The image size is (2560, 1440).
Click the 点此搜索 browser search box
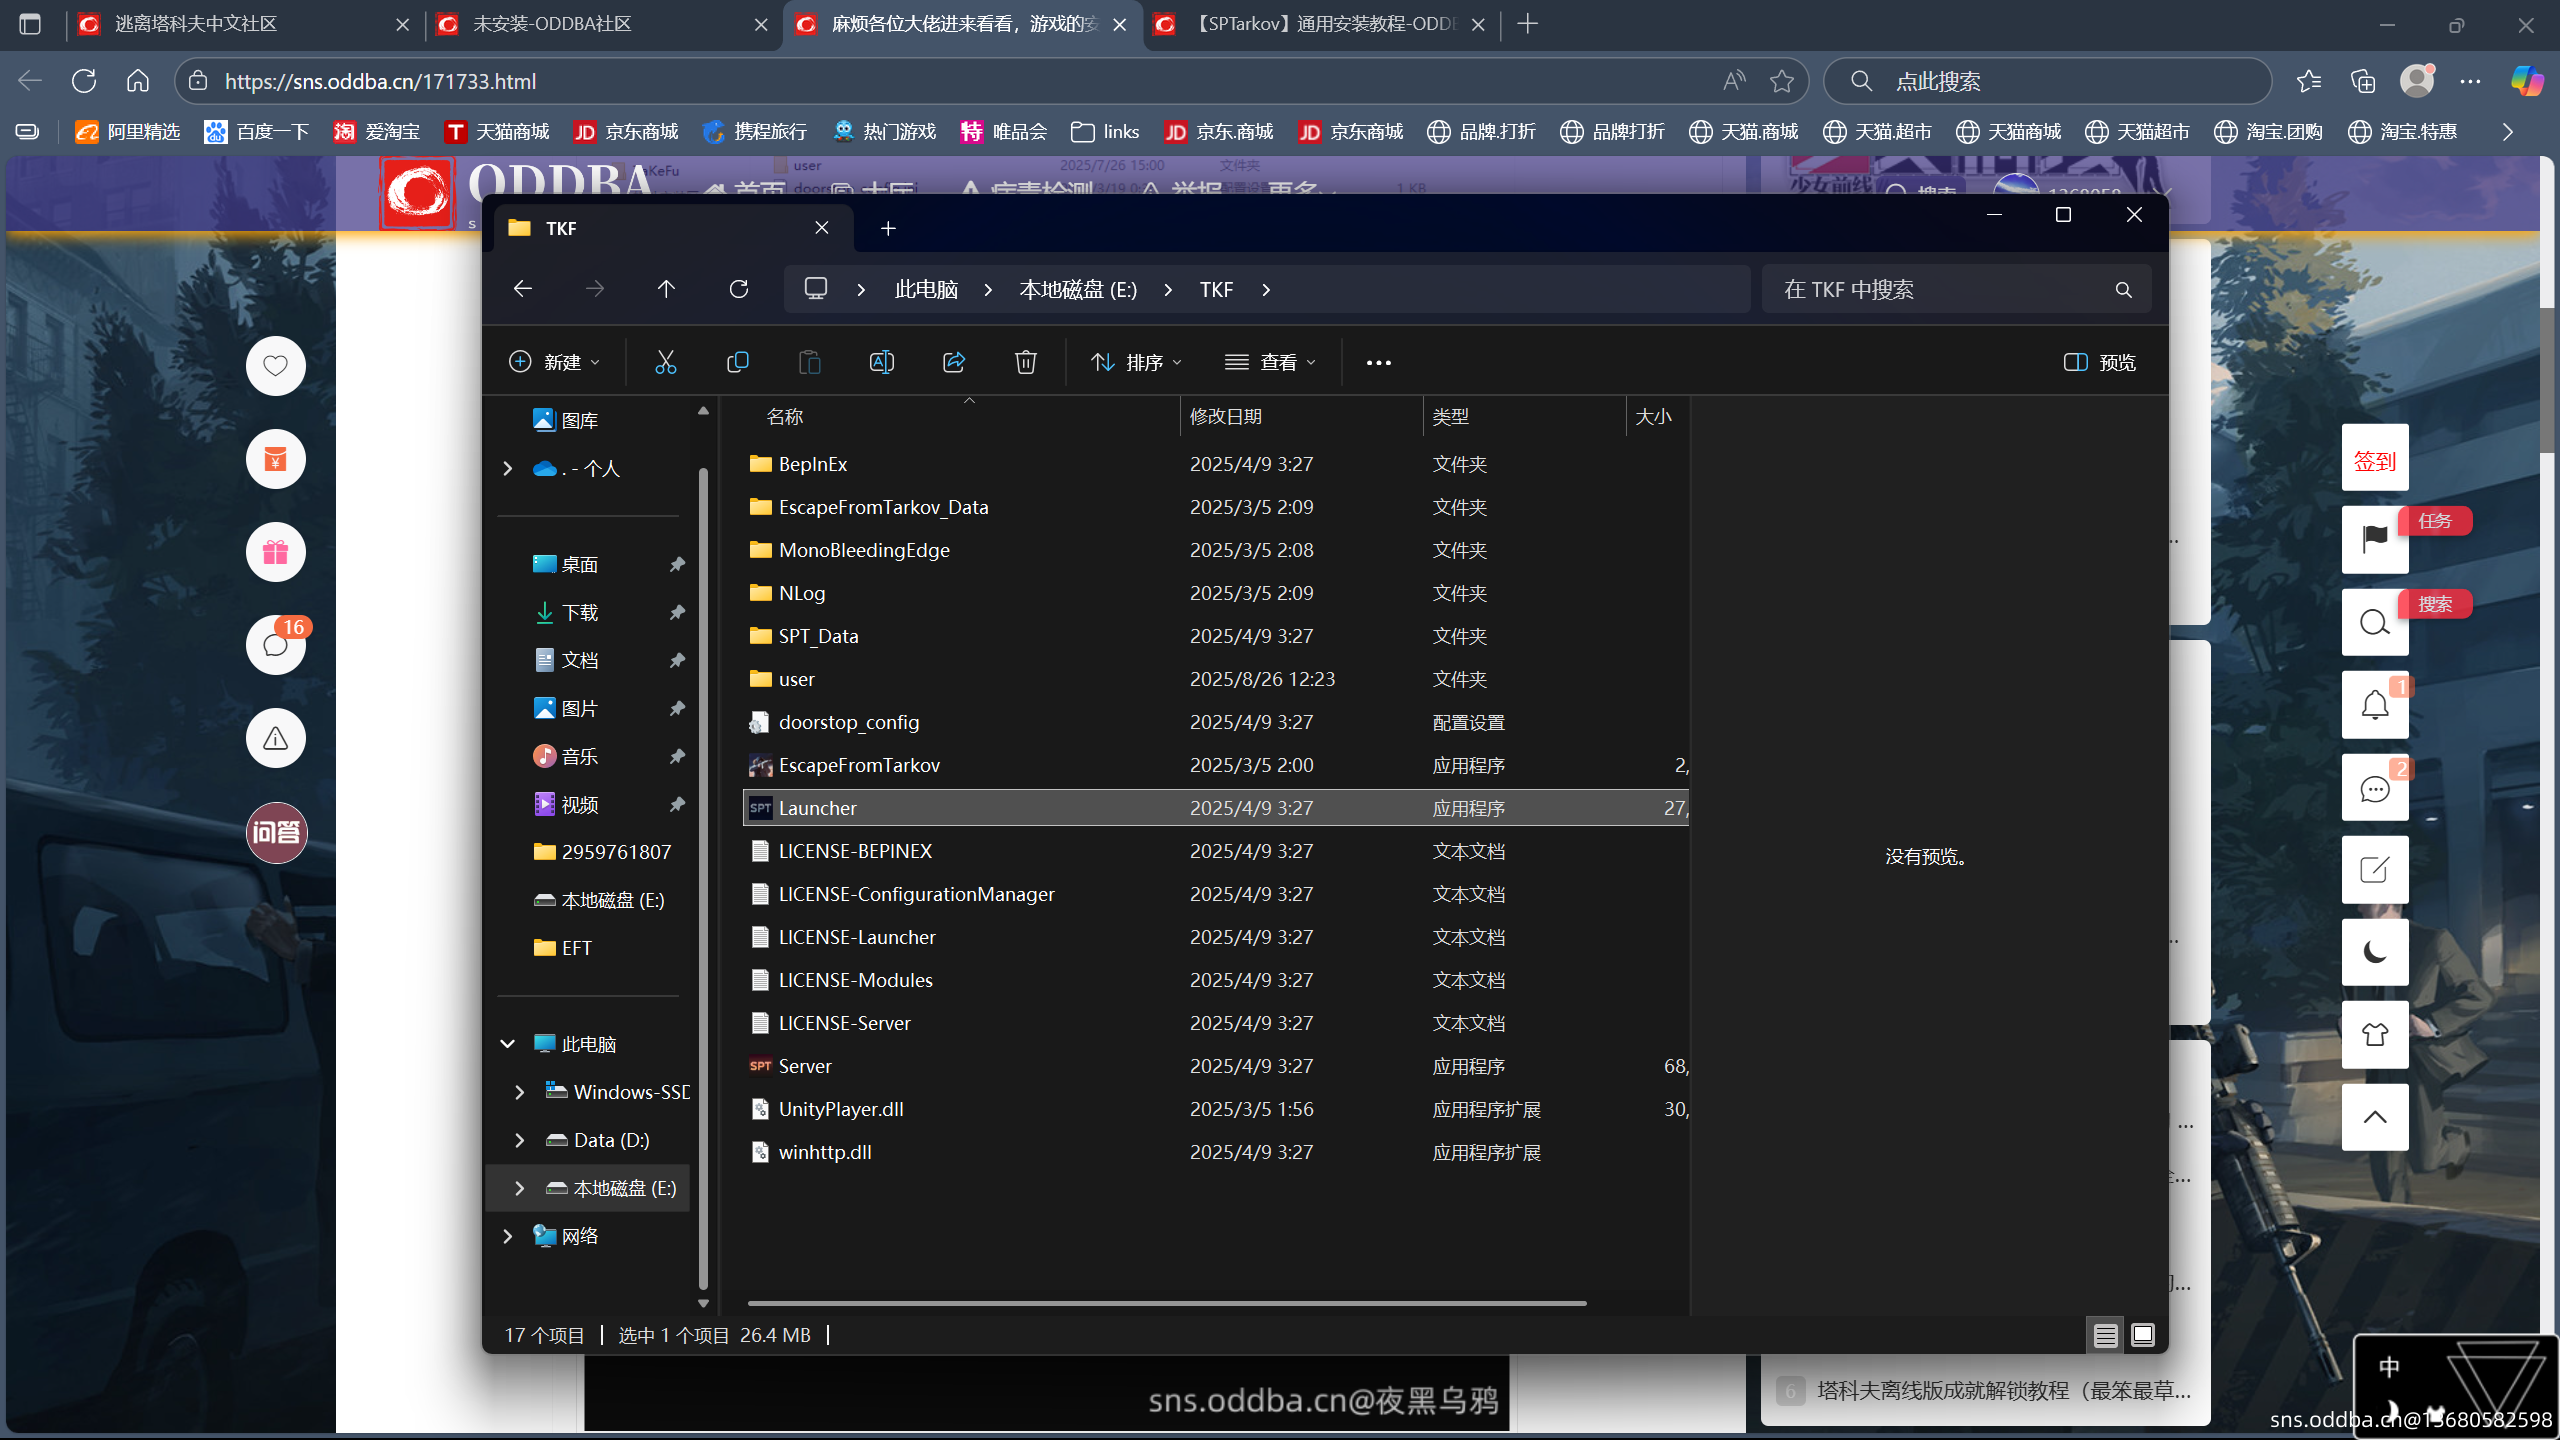[2046, 81]
